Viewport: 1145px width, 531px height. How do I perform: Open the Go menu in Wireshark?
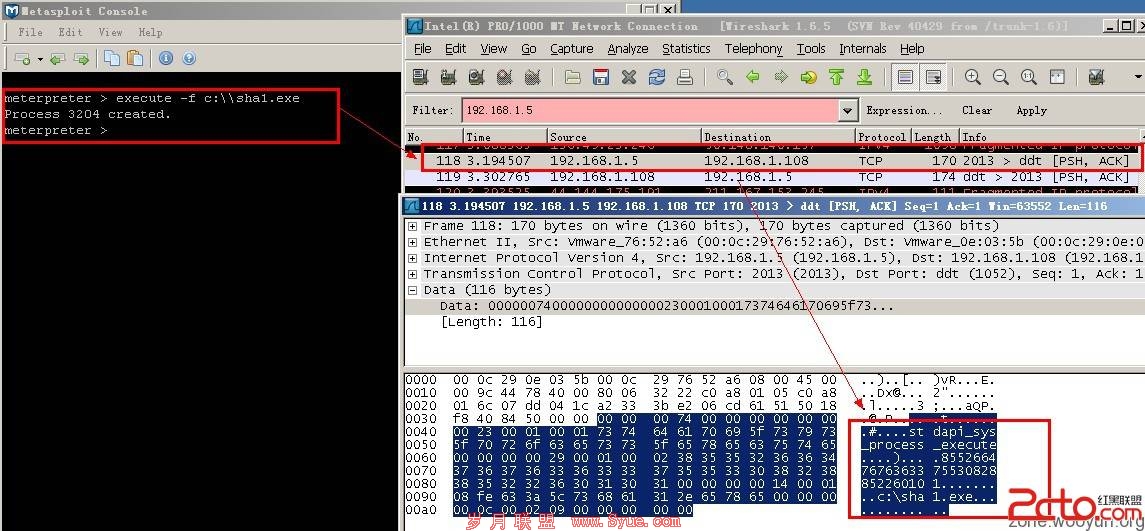click(529, 49)
